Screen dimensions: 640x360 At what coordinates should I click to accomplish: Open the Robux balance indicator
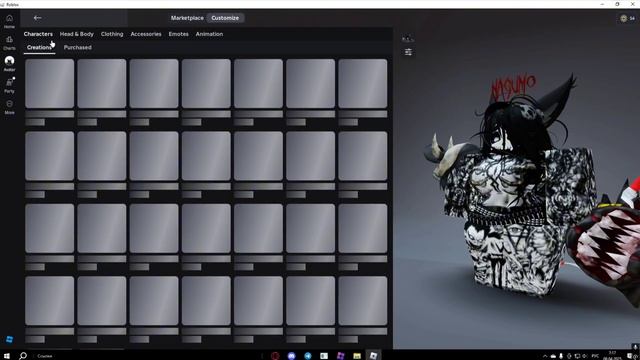627,18
